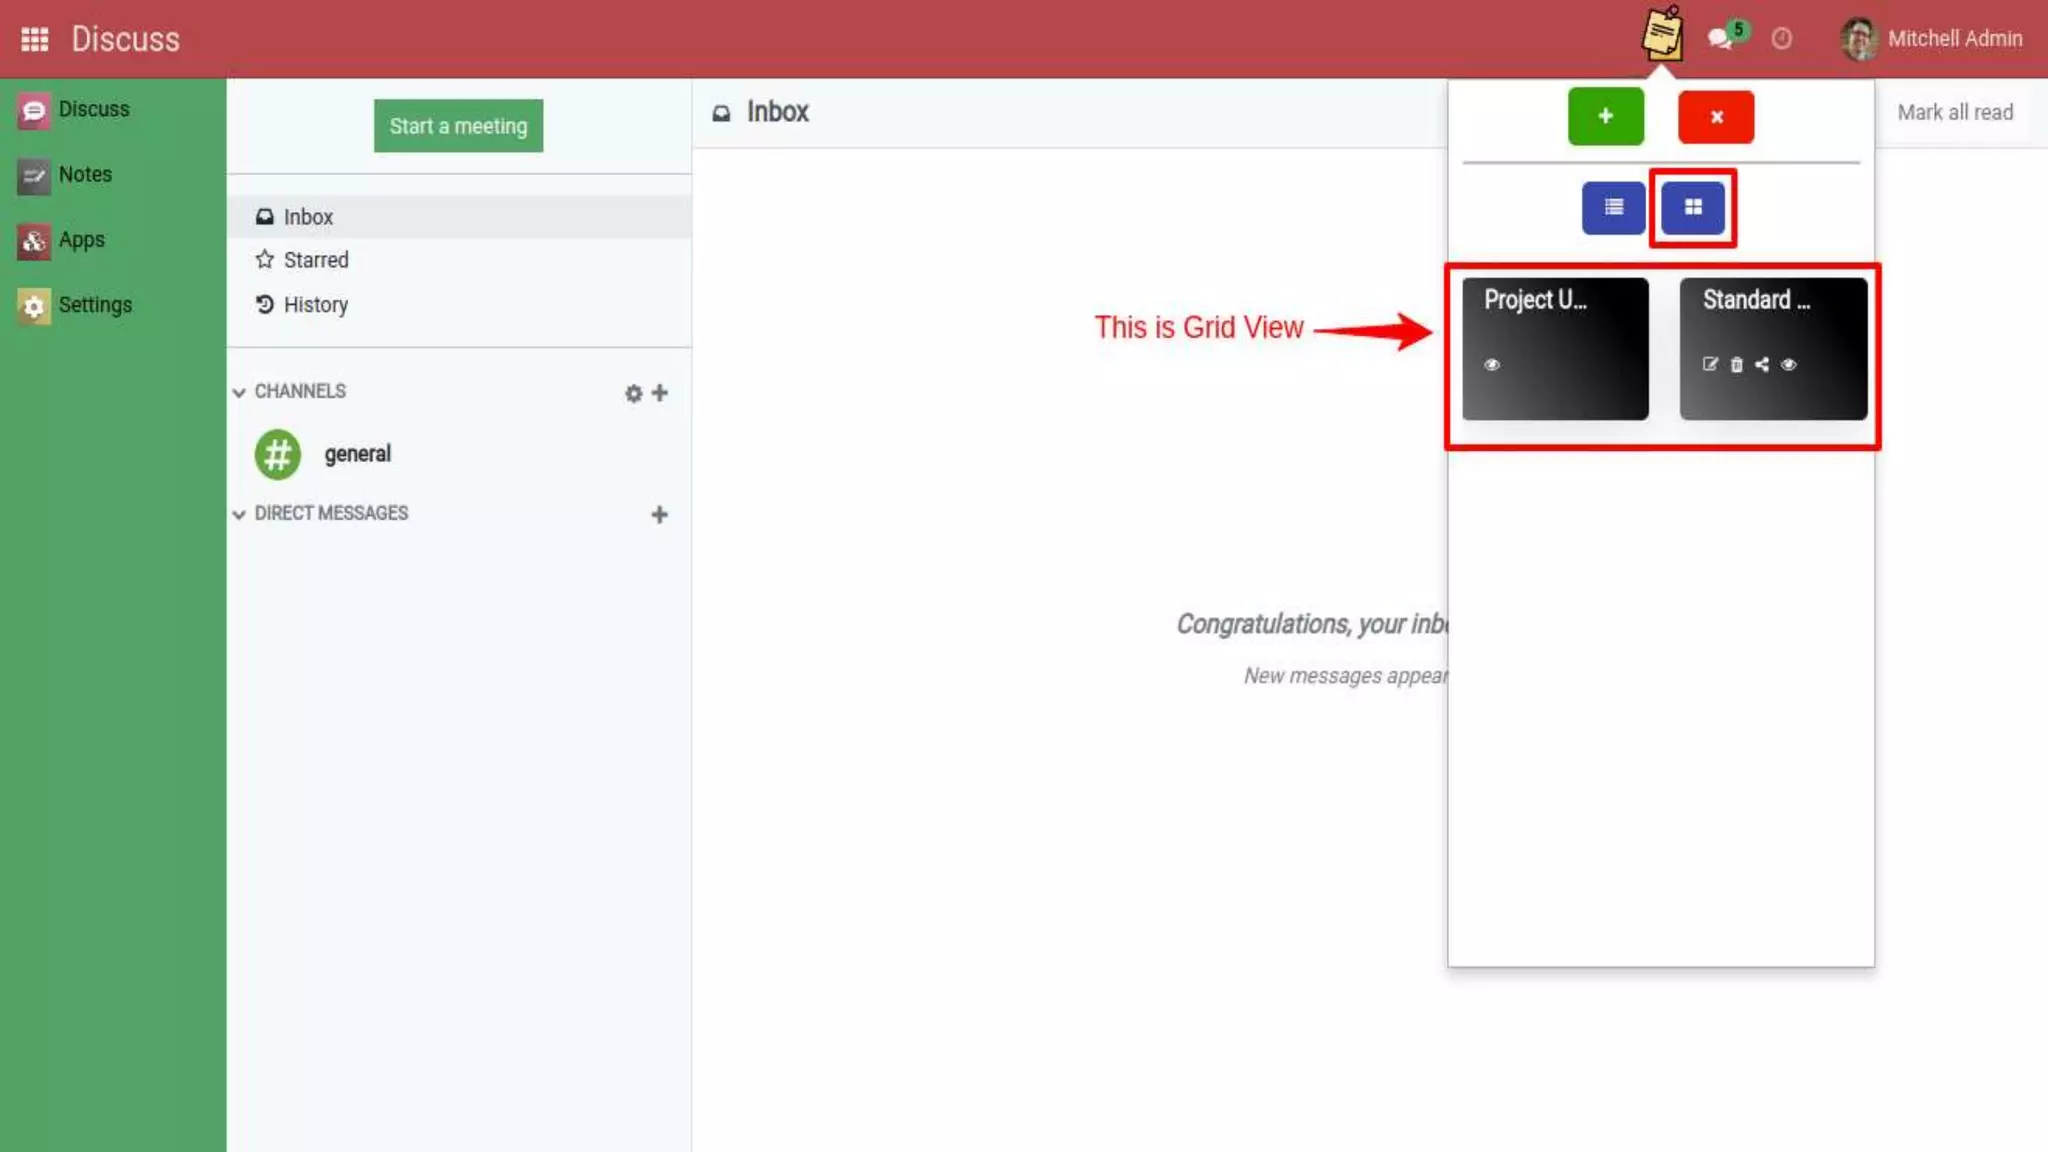The image size is (2048, 1152).
Task: Click the Start a meeting button
Action: point(458,126)
